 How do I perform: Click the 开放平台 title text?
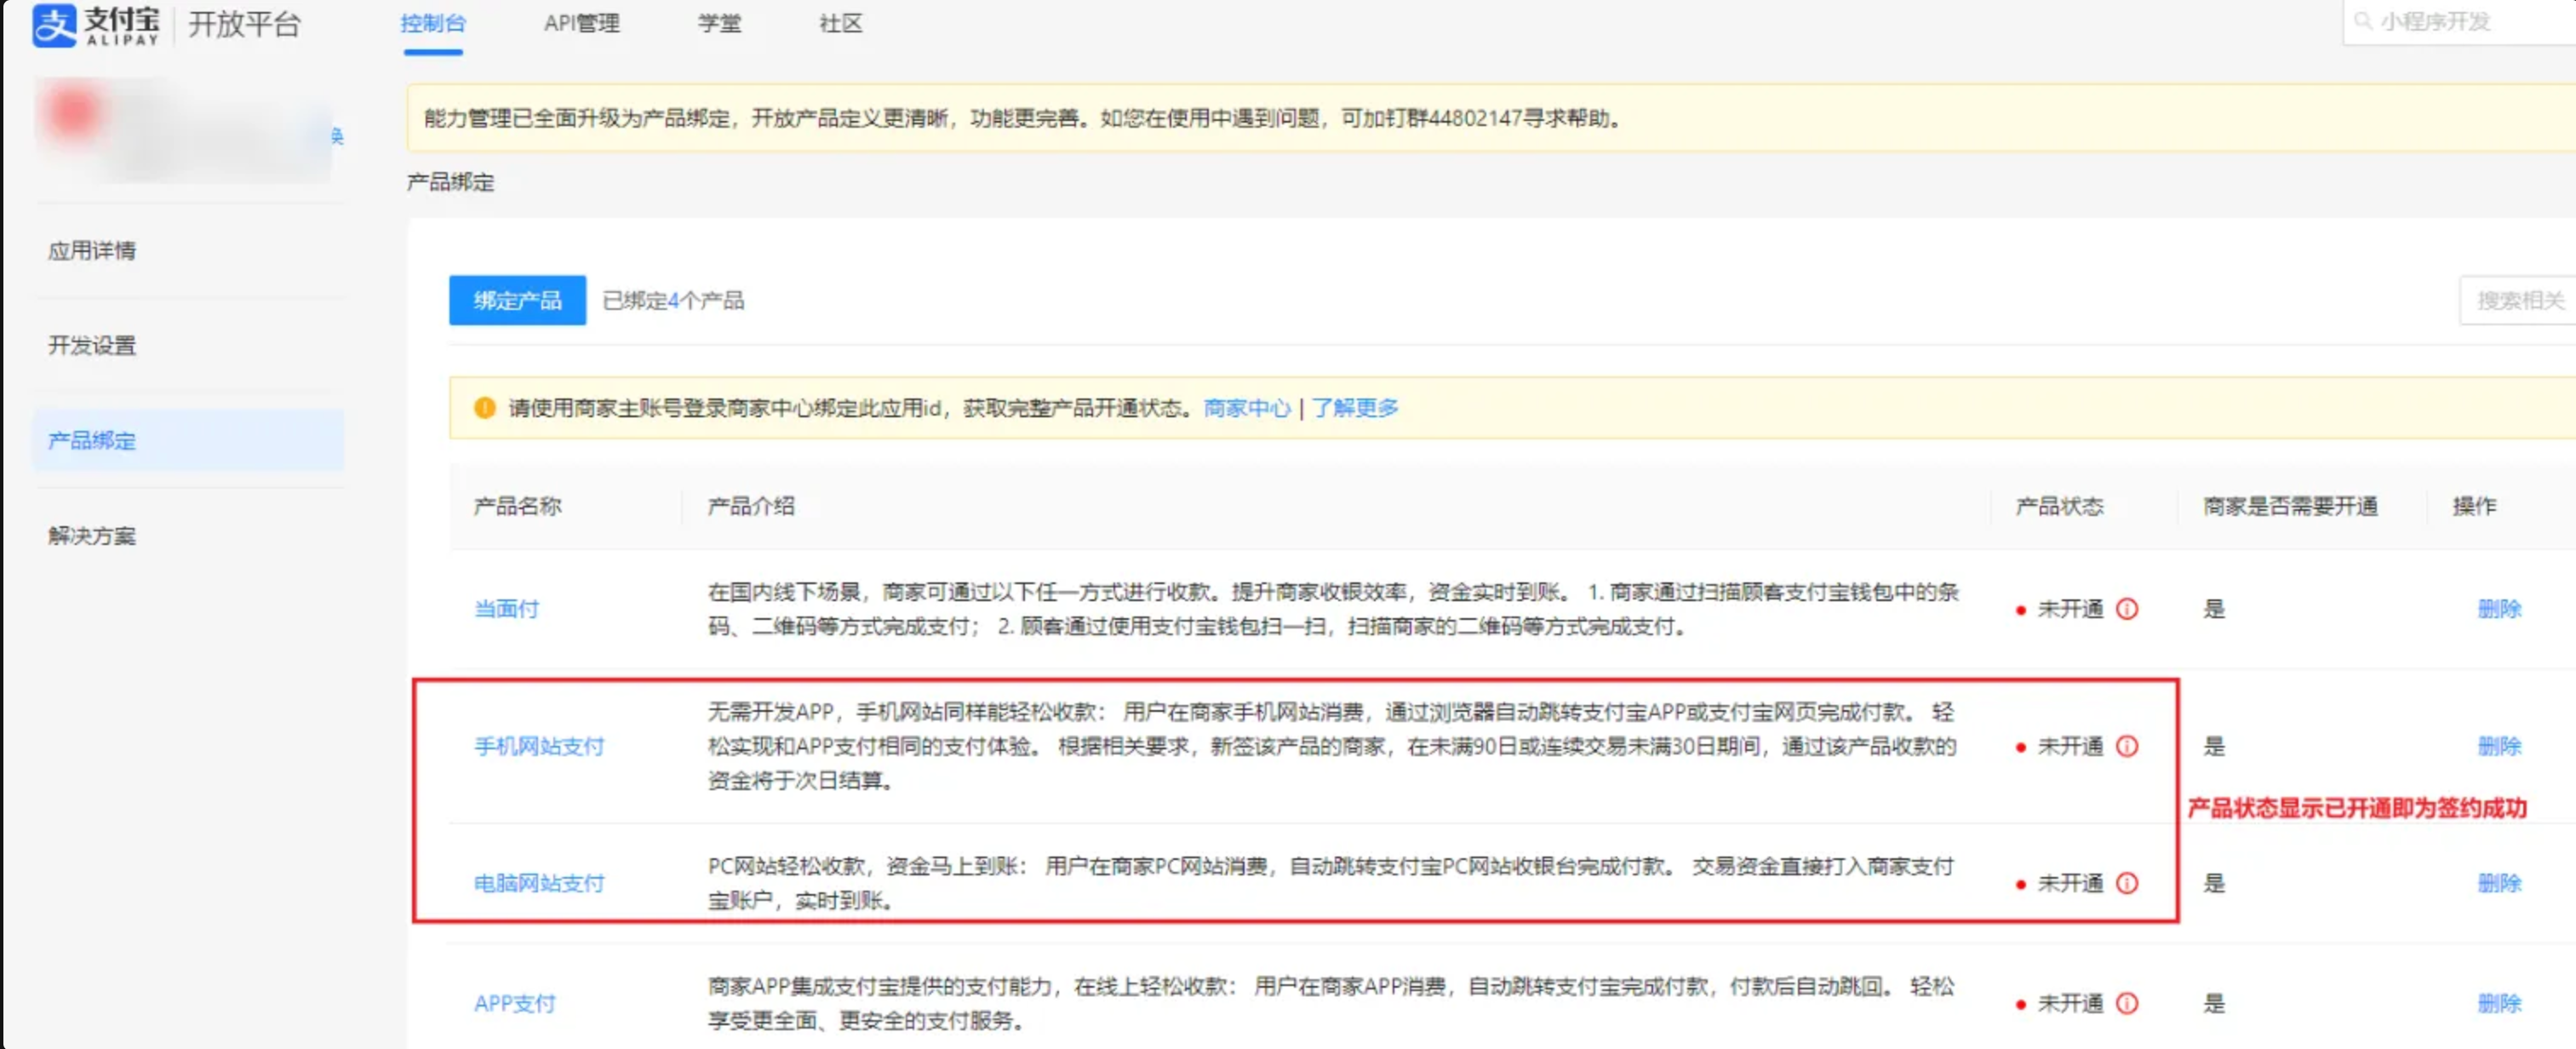[x=244, y=24]
